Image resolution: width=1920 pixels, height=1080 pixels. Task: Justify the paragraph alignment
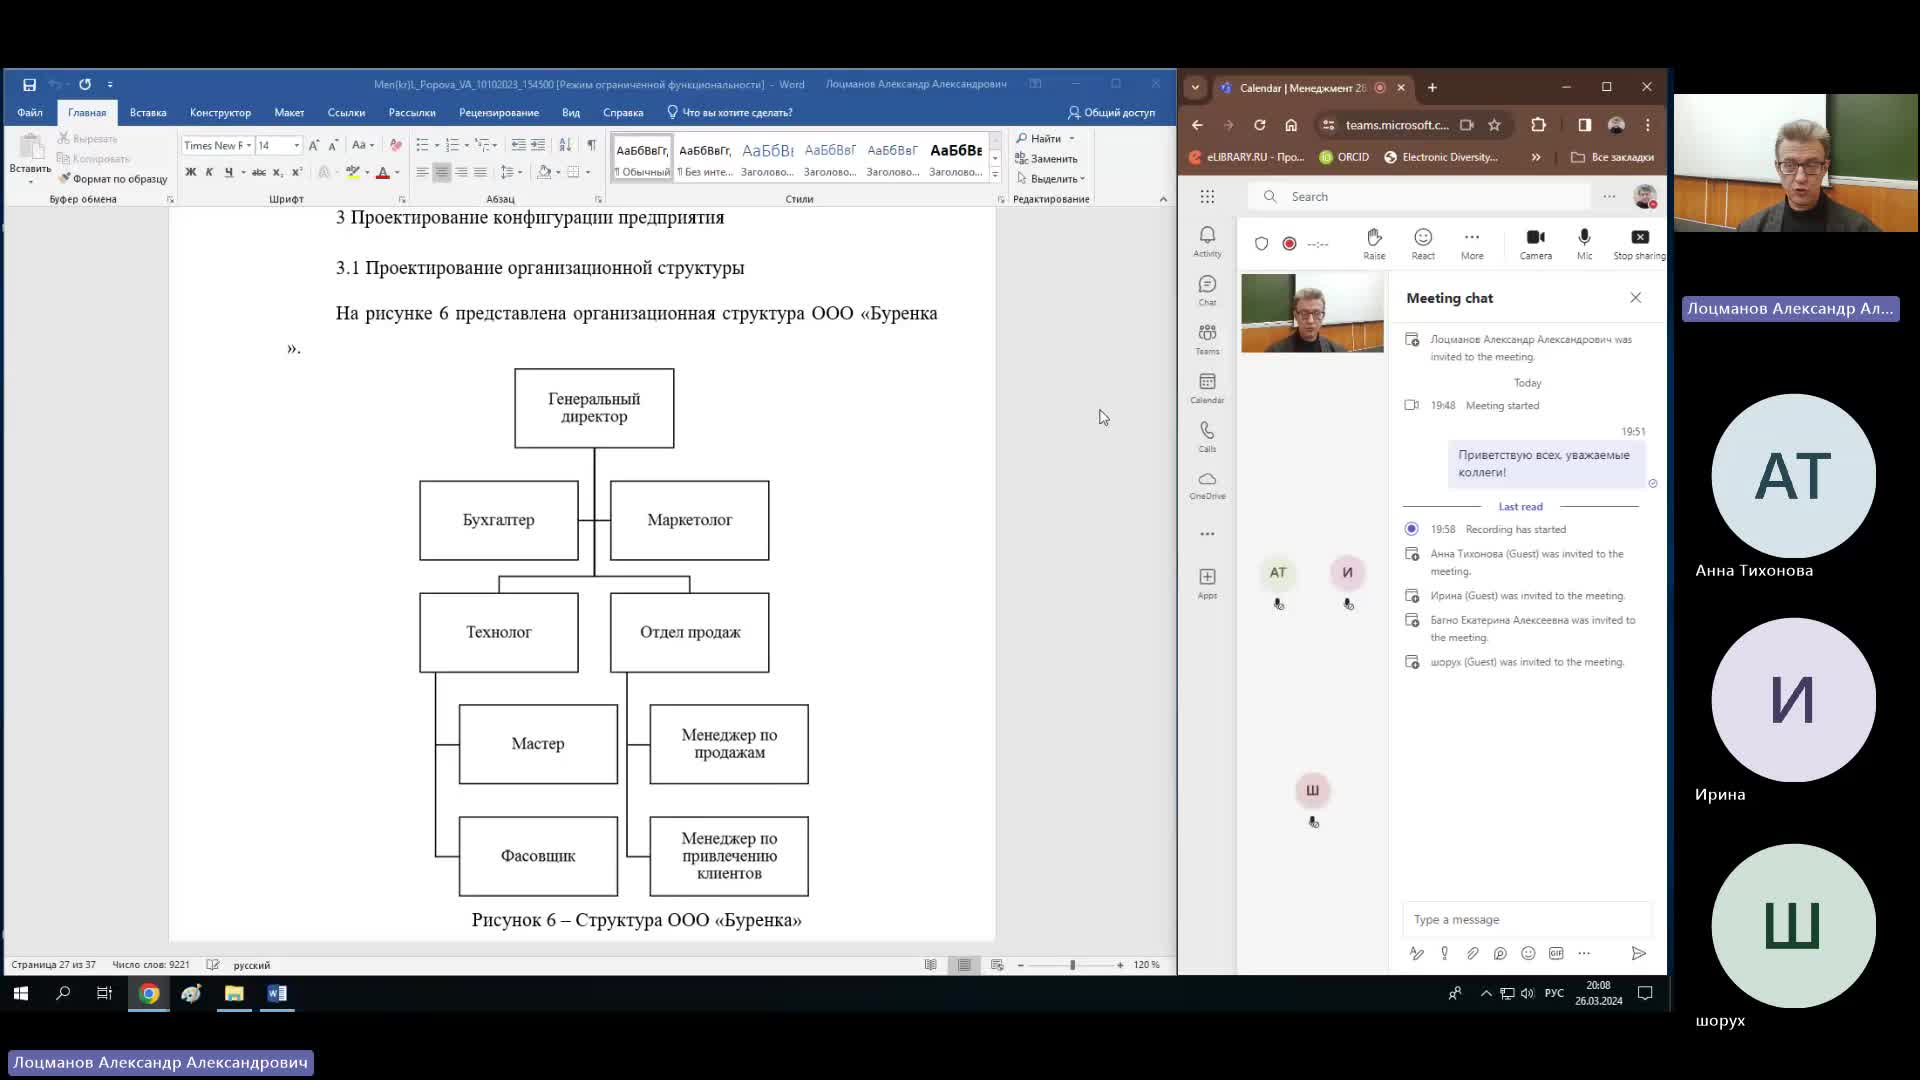480,172
